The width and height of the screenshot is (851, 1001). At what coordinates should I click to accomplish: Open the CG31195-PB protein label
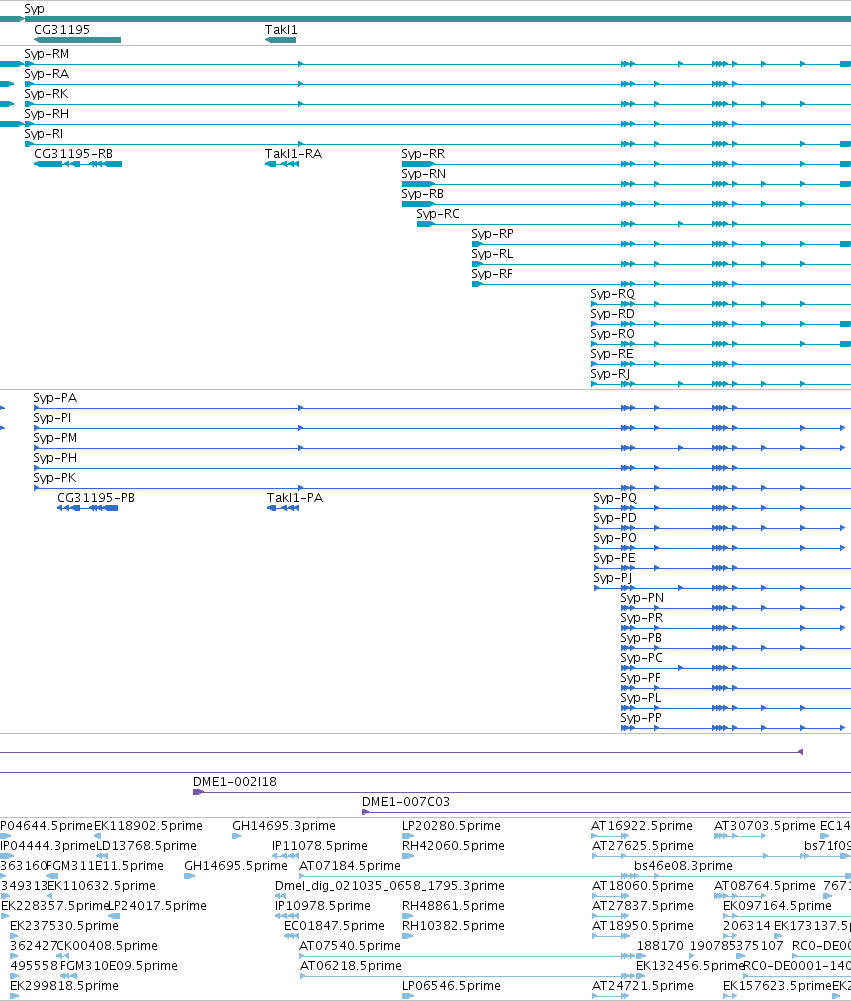click(96, 498)
